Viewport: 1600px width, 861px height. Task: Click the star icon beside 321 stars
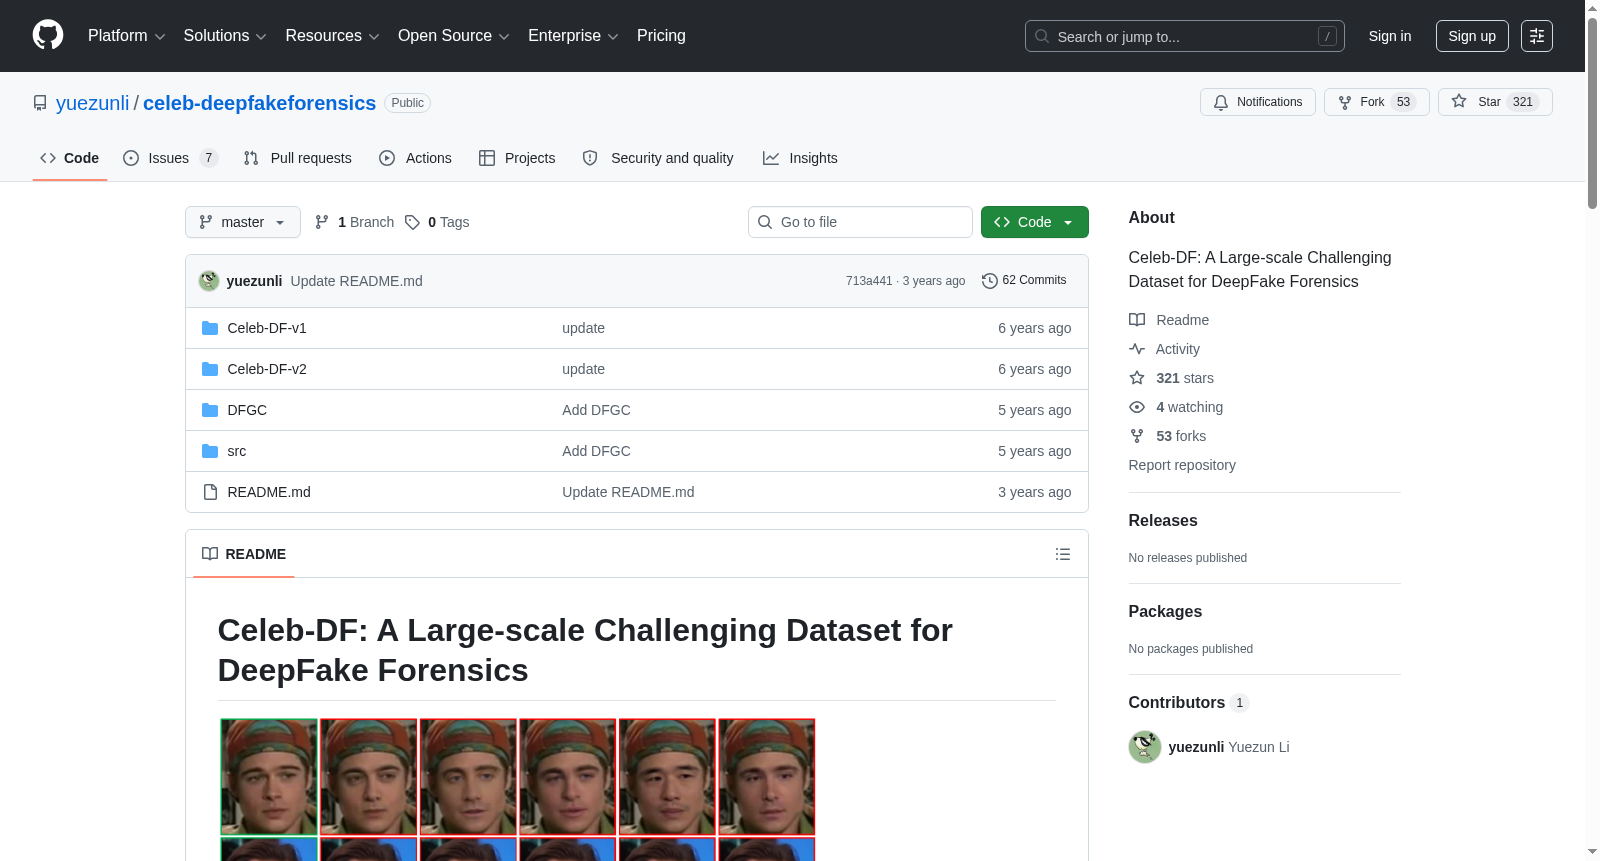pyautogui.click(x=1137, y=378)
